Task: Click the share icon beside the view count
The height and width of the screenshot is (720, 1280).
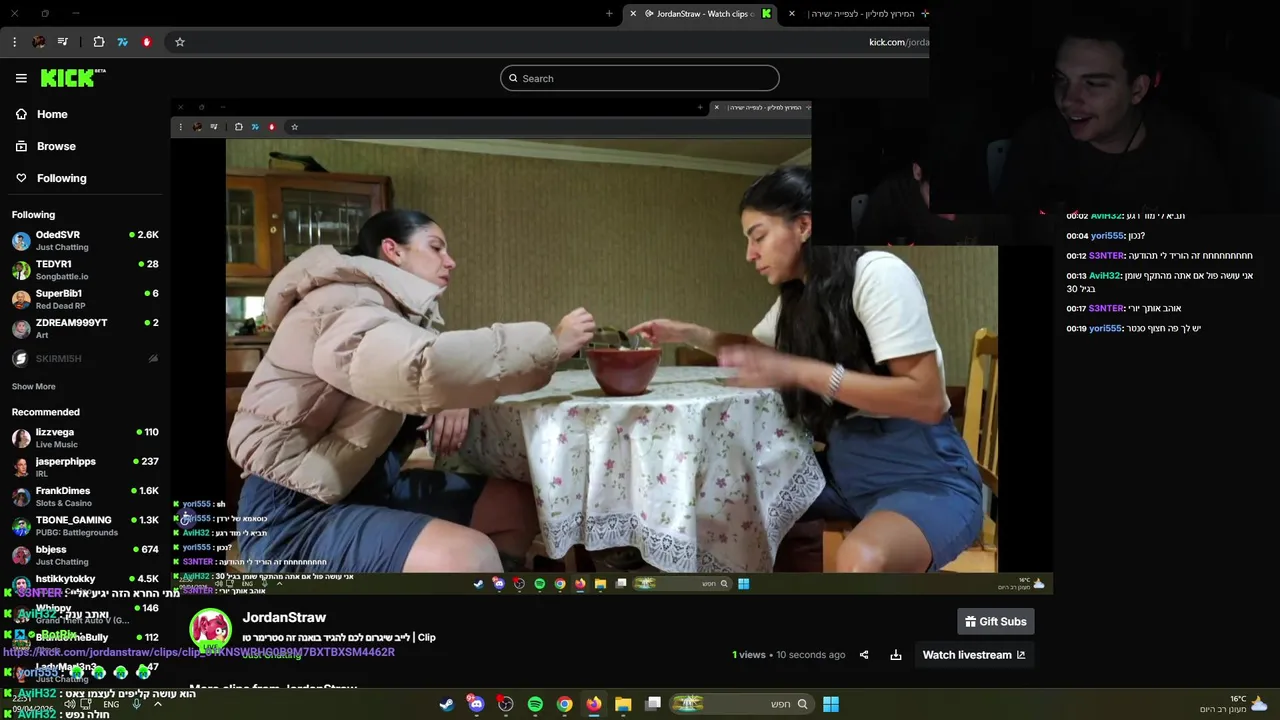Action: 864,655
